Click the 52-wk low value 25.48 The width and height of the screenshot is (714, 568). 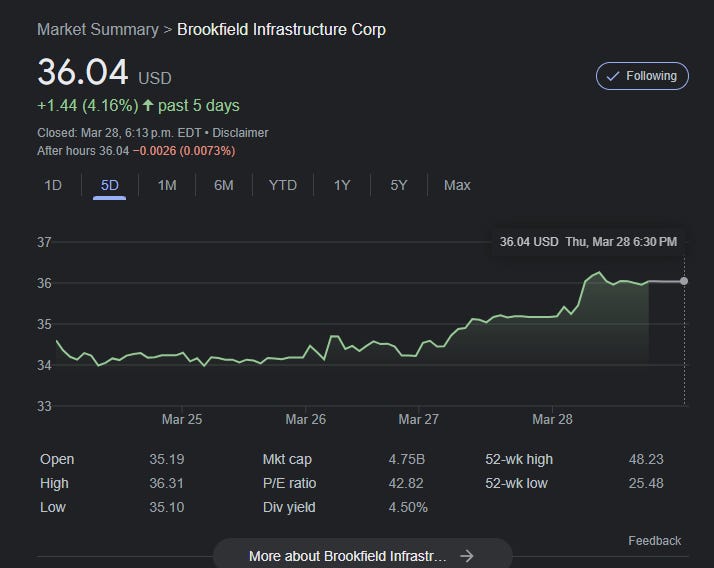tap(646, 483)
